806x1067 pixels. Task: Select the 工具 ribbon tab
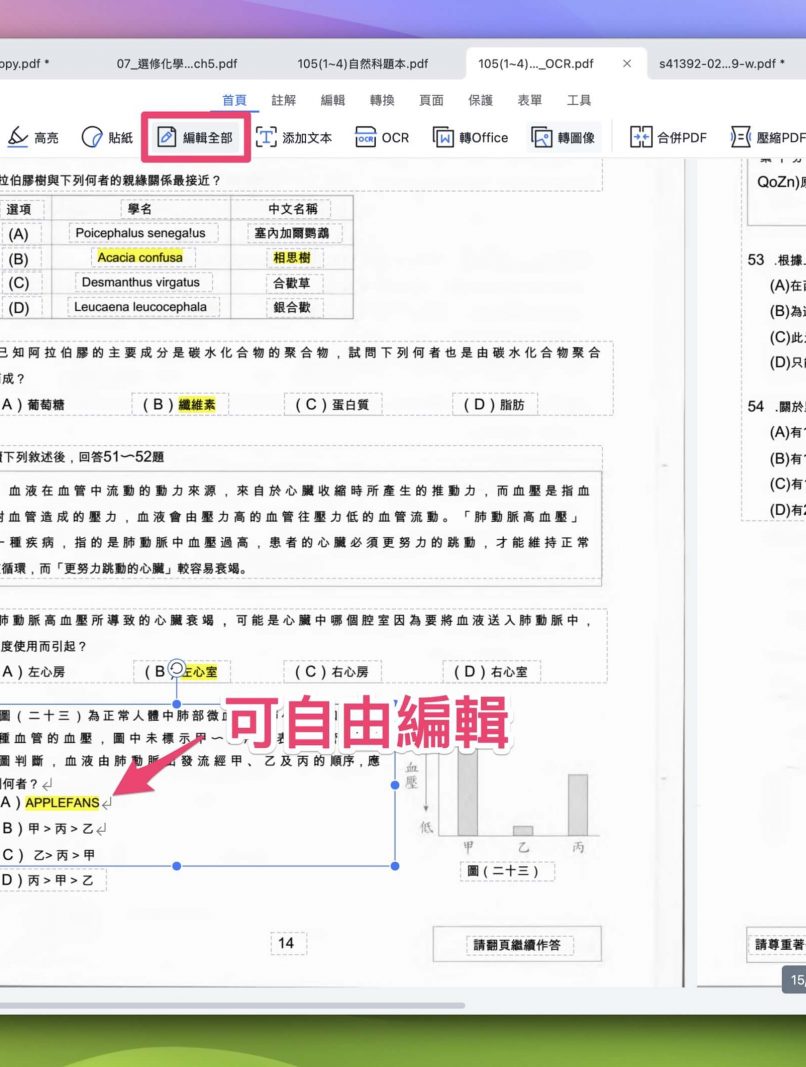point(579,100)
